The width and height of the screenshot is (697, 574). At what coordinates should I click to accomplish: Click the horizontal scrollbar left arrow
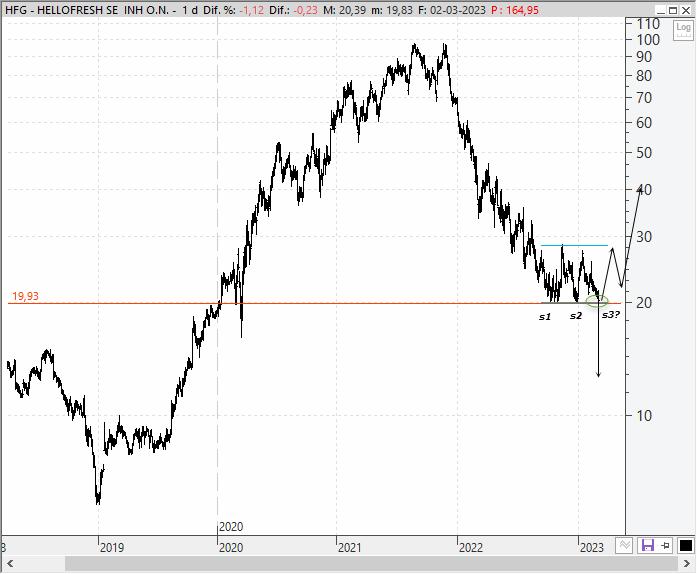tap(10, 564)
